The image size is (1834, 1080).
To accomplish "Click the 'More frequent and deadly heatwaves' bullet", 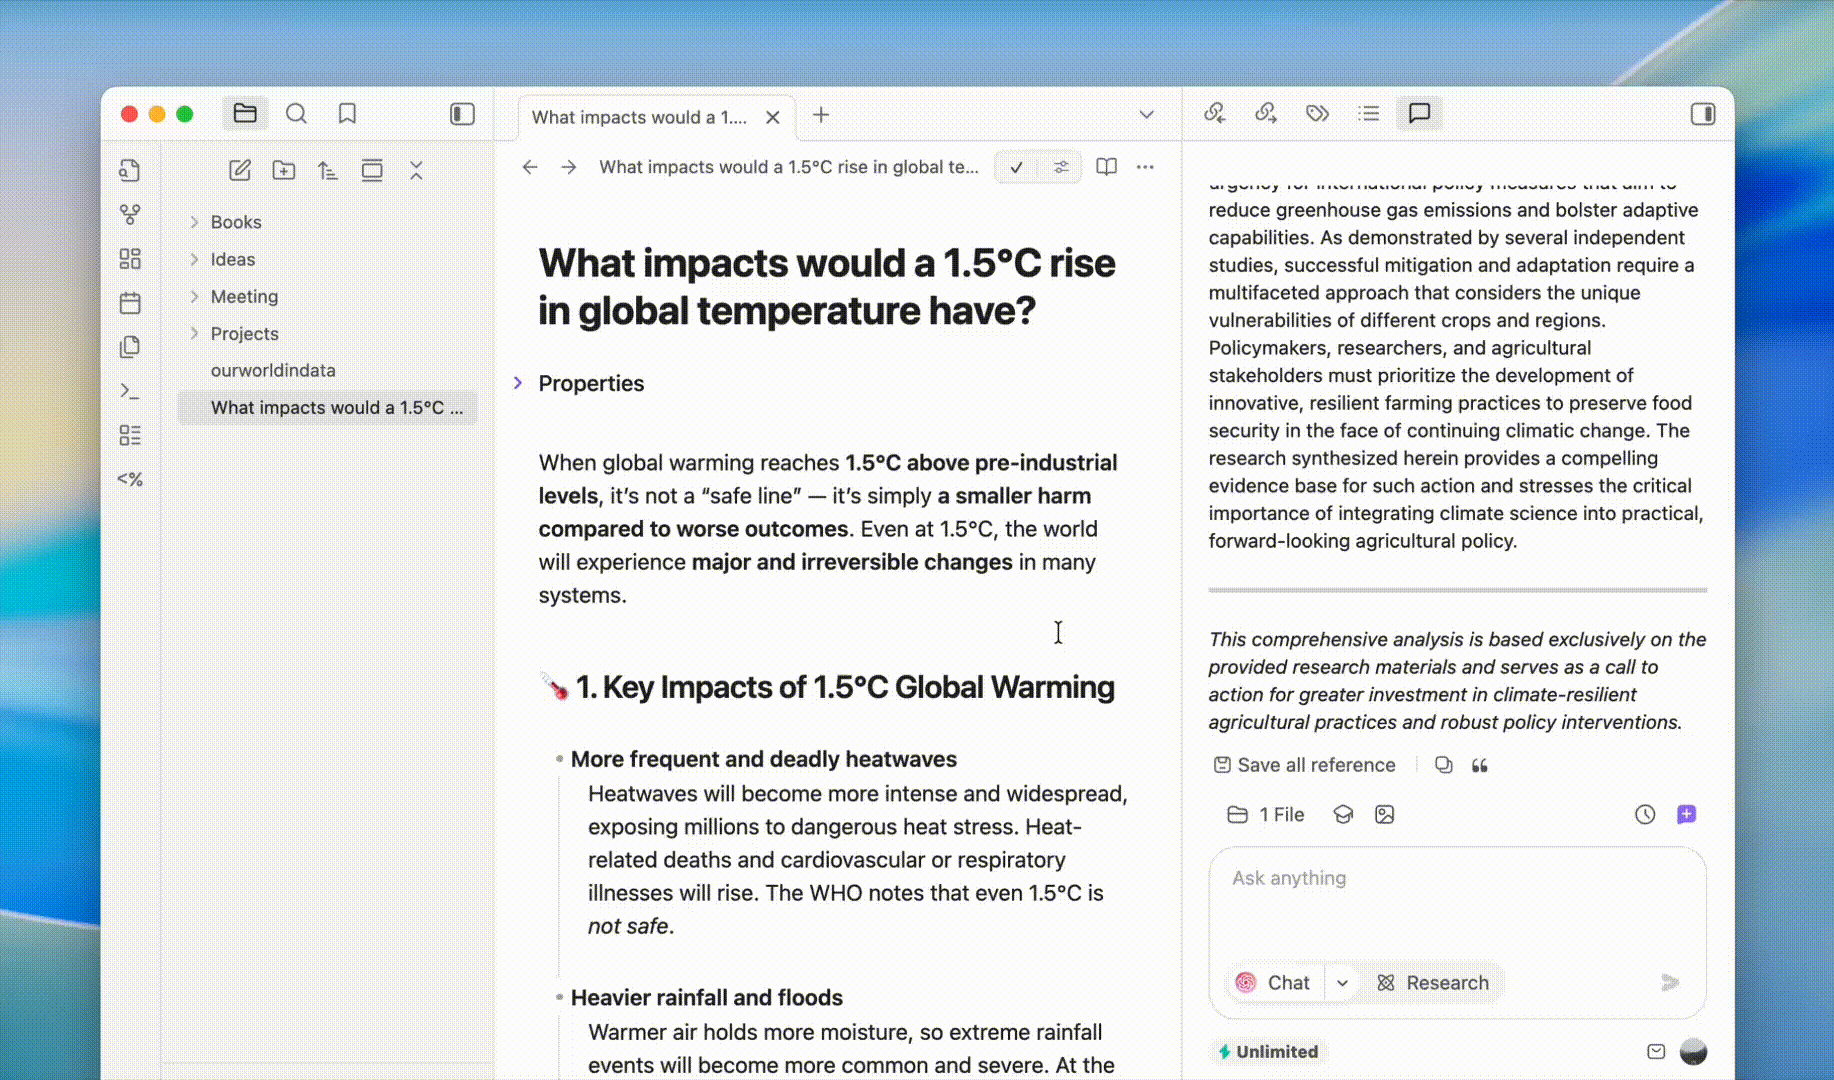I will 559,759.
